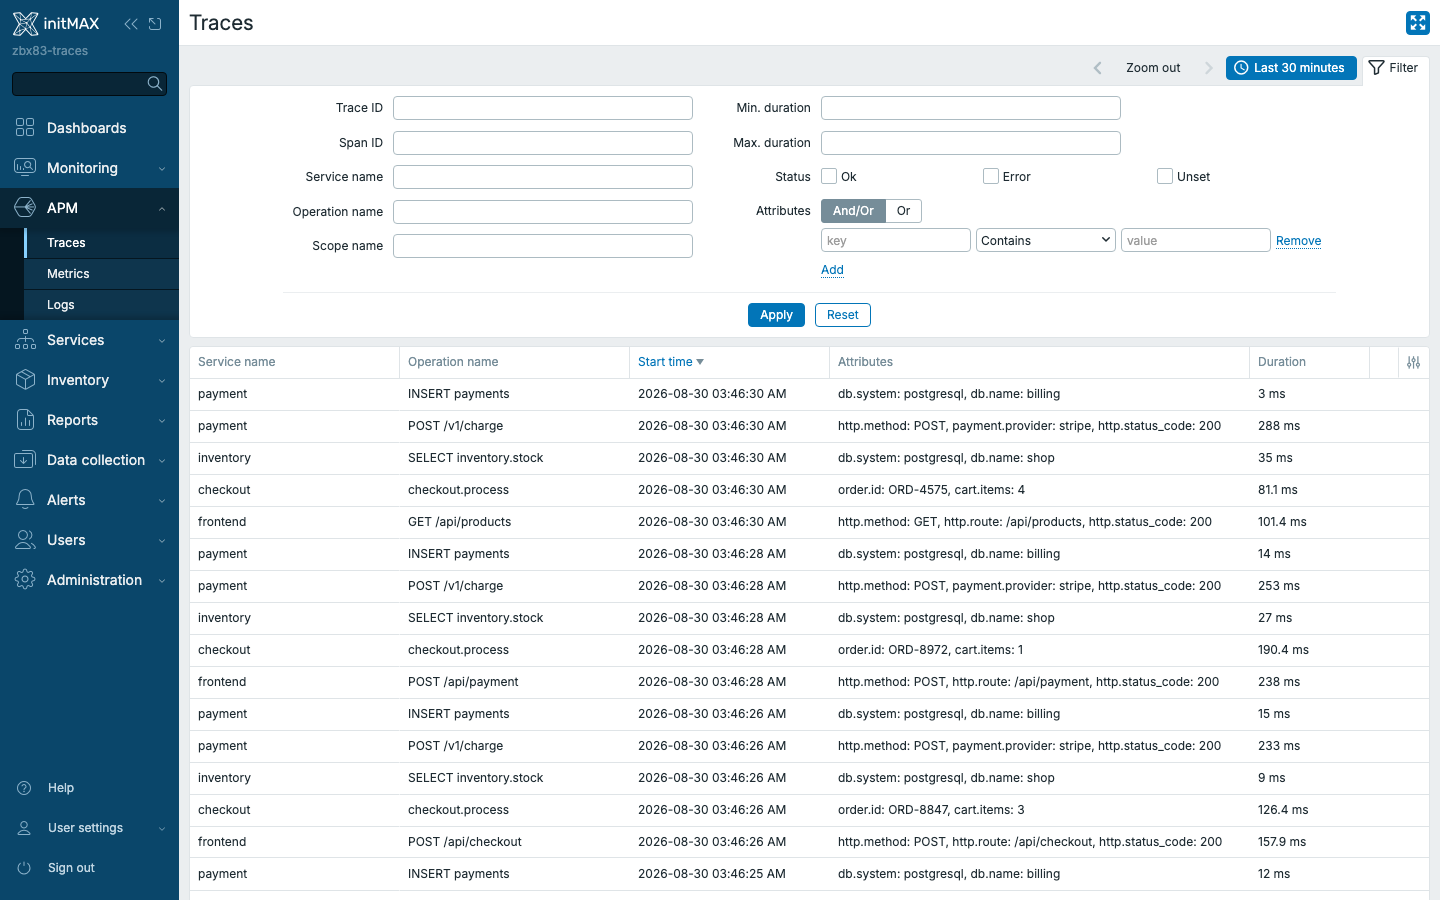The height and width of the screenshot is (900, 1440).
Task: Sort by Start time column header
Action: (671, 362)
